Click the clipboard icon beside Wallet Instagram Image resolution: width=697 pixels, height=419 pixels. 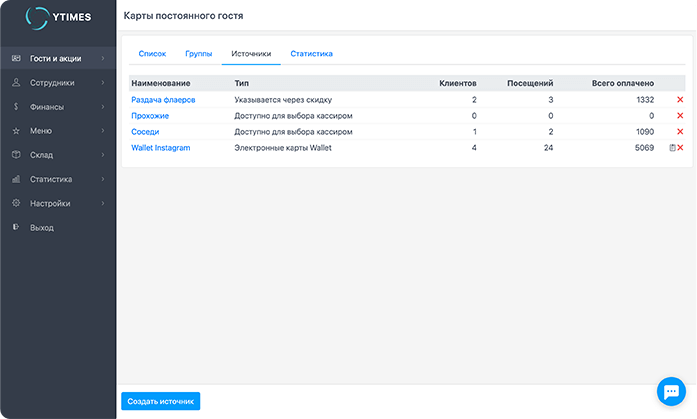tap(672, 148)
